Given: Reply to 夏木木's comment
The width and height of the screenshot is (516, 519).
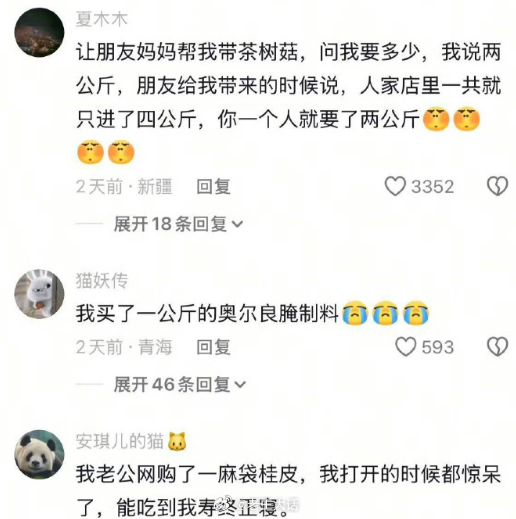Looking at the screenshot, I should pyautogui.click(x=213, y=186).
